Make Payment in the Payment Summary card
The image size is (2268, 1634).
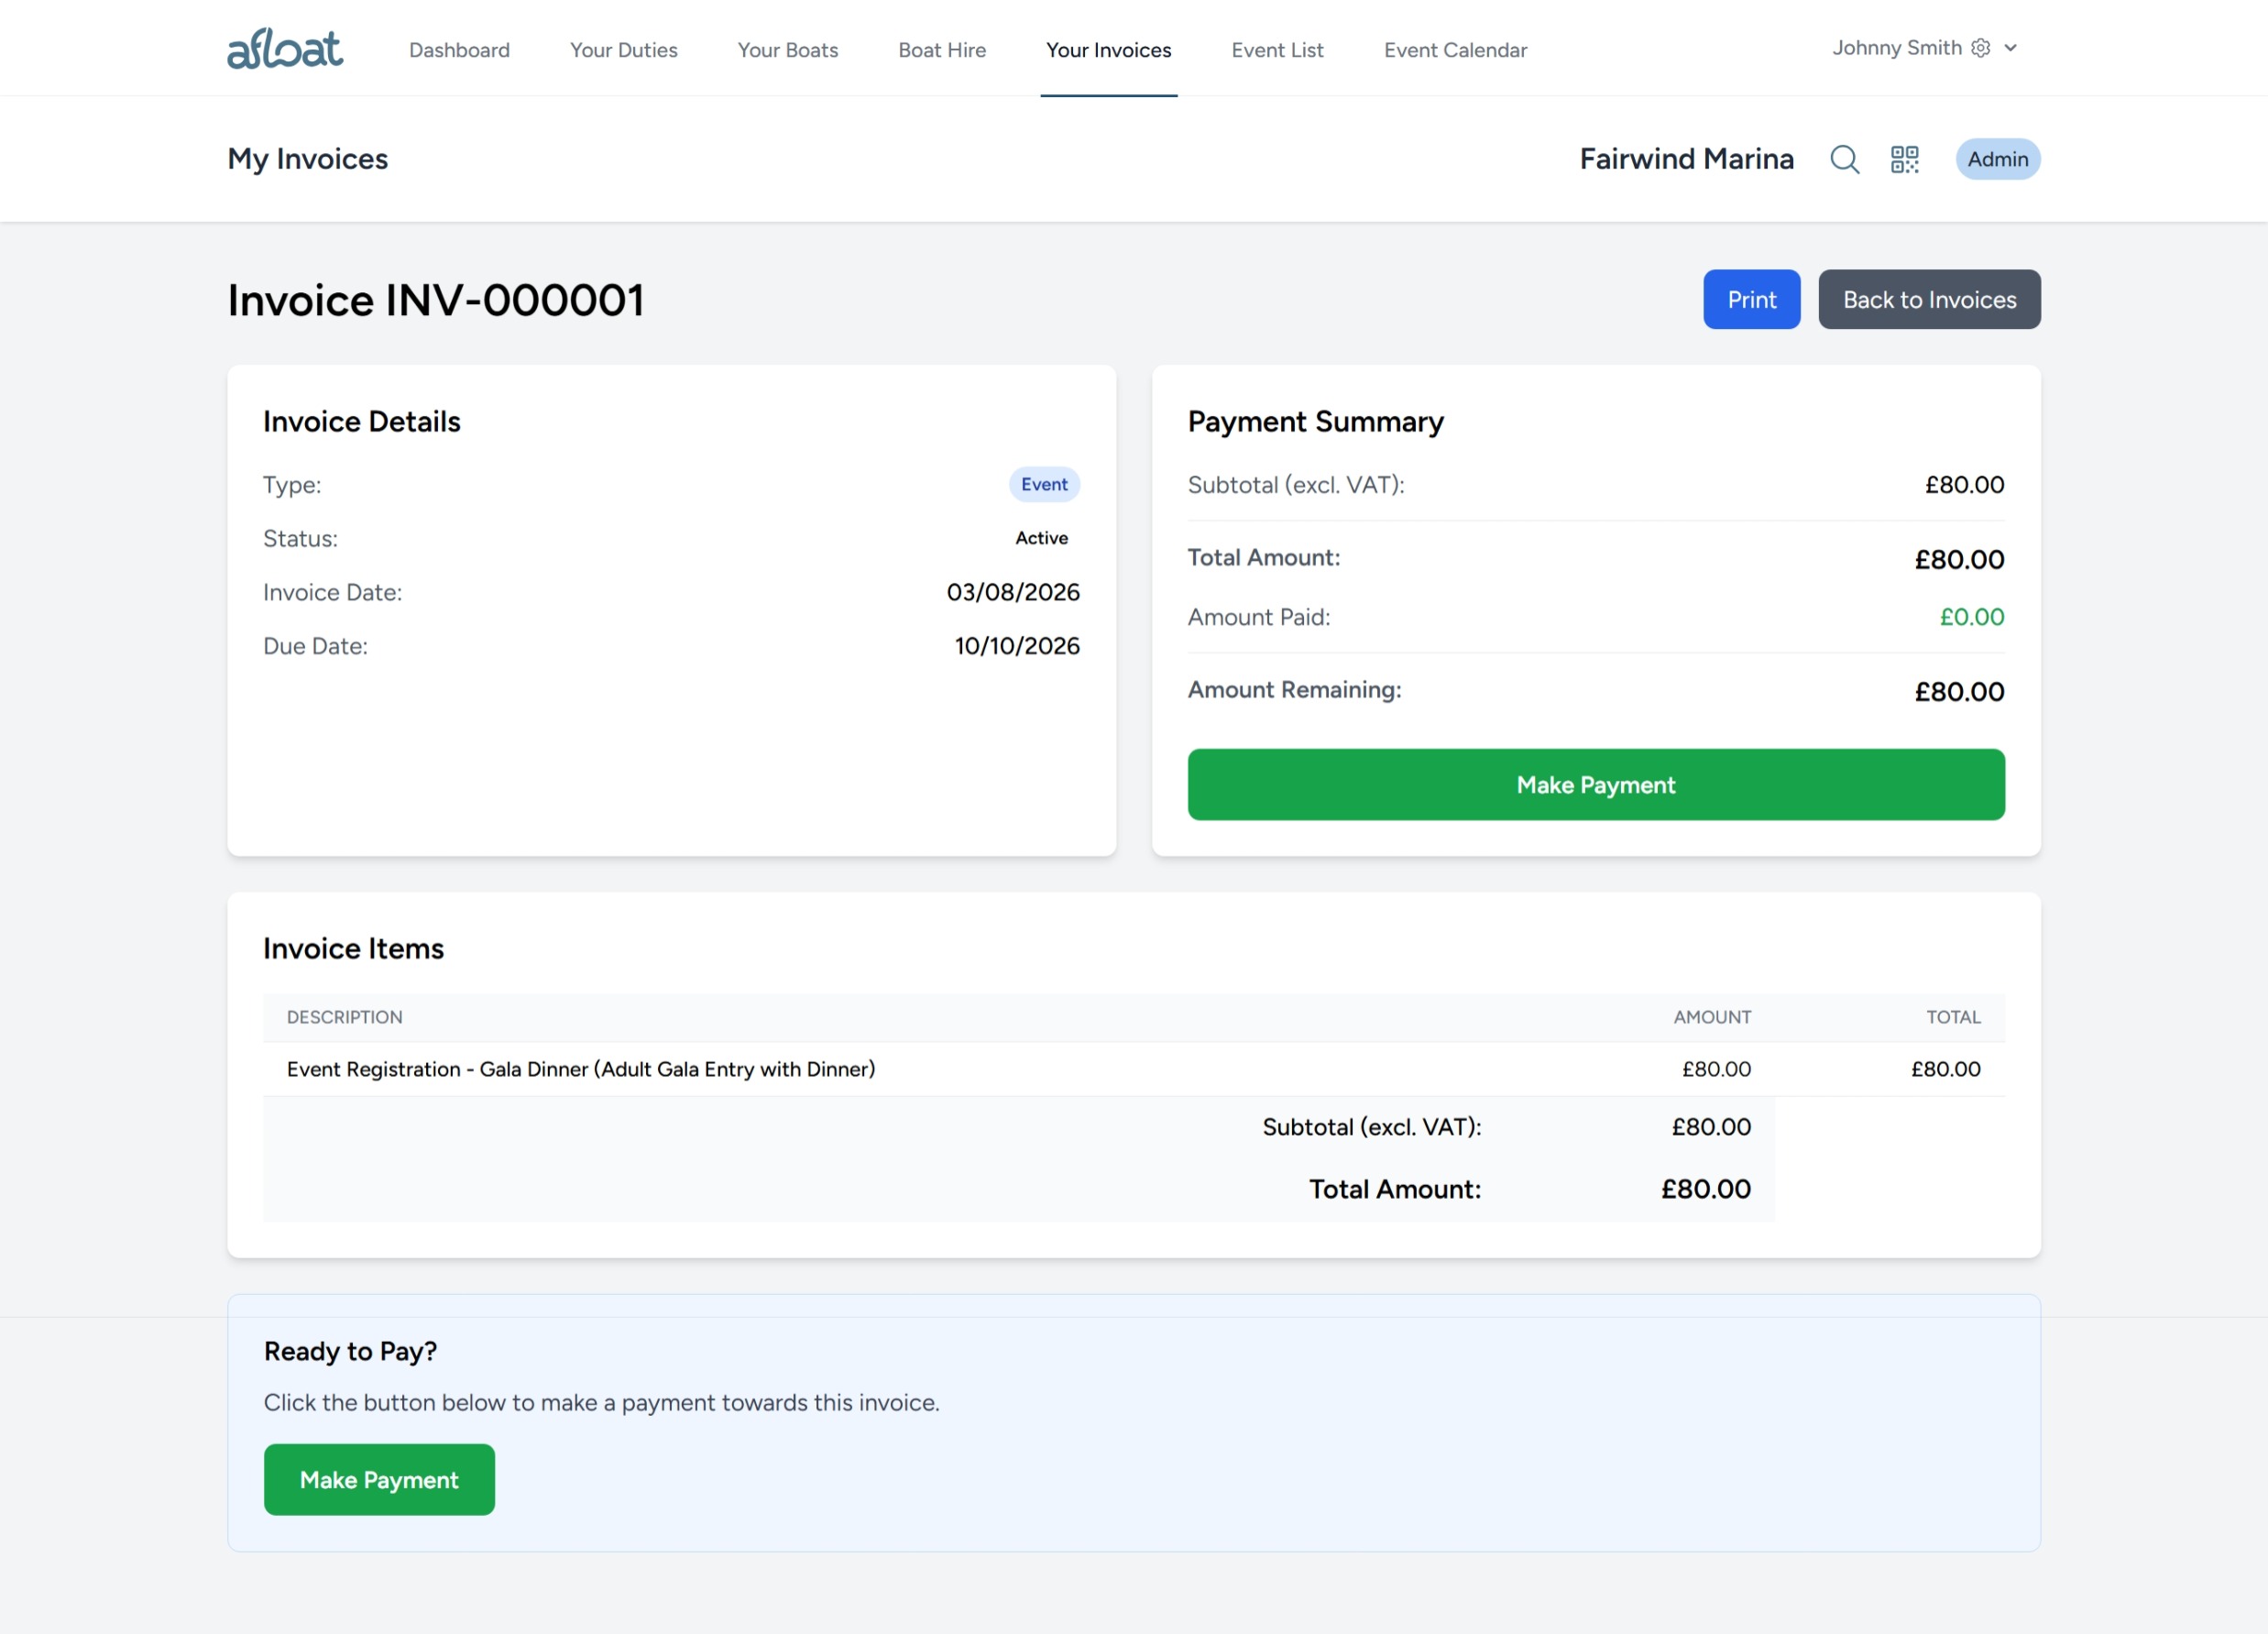(x=1595, y=785)
